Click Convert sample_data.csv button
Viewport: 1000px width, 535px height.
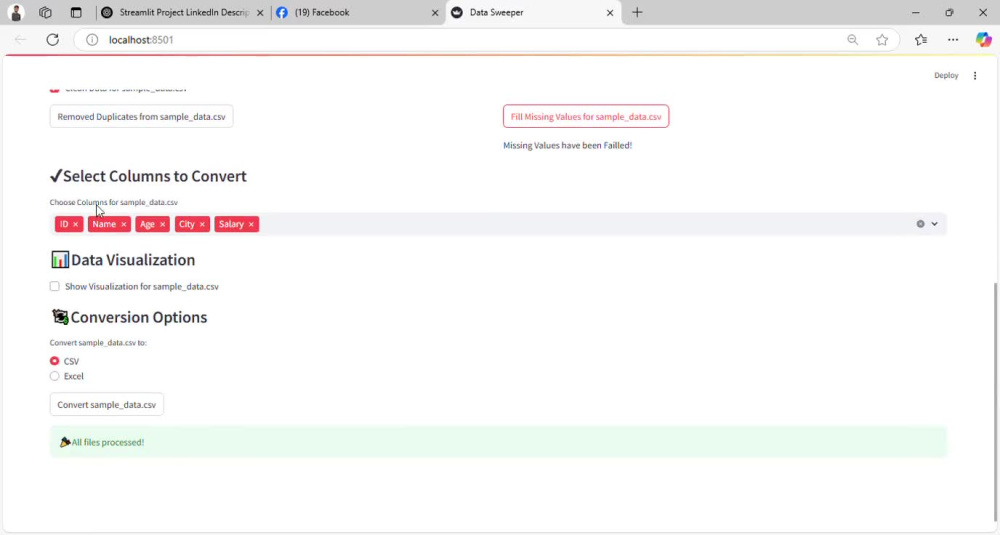[x=107, y=404]
